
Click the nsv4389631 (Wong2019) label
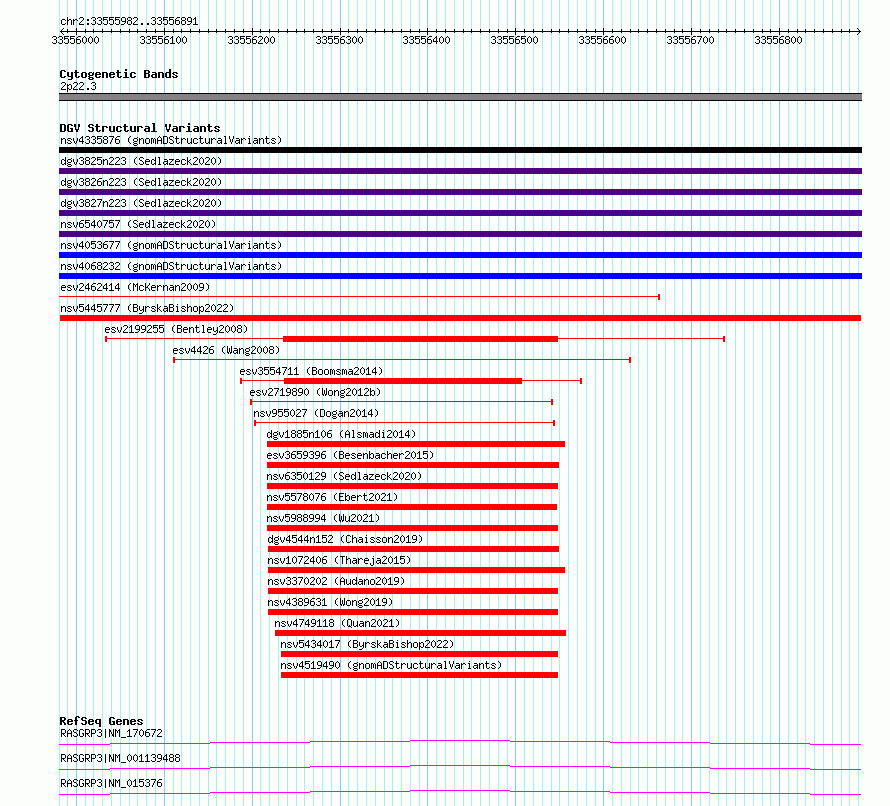(330, 602)
